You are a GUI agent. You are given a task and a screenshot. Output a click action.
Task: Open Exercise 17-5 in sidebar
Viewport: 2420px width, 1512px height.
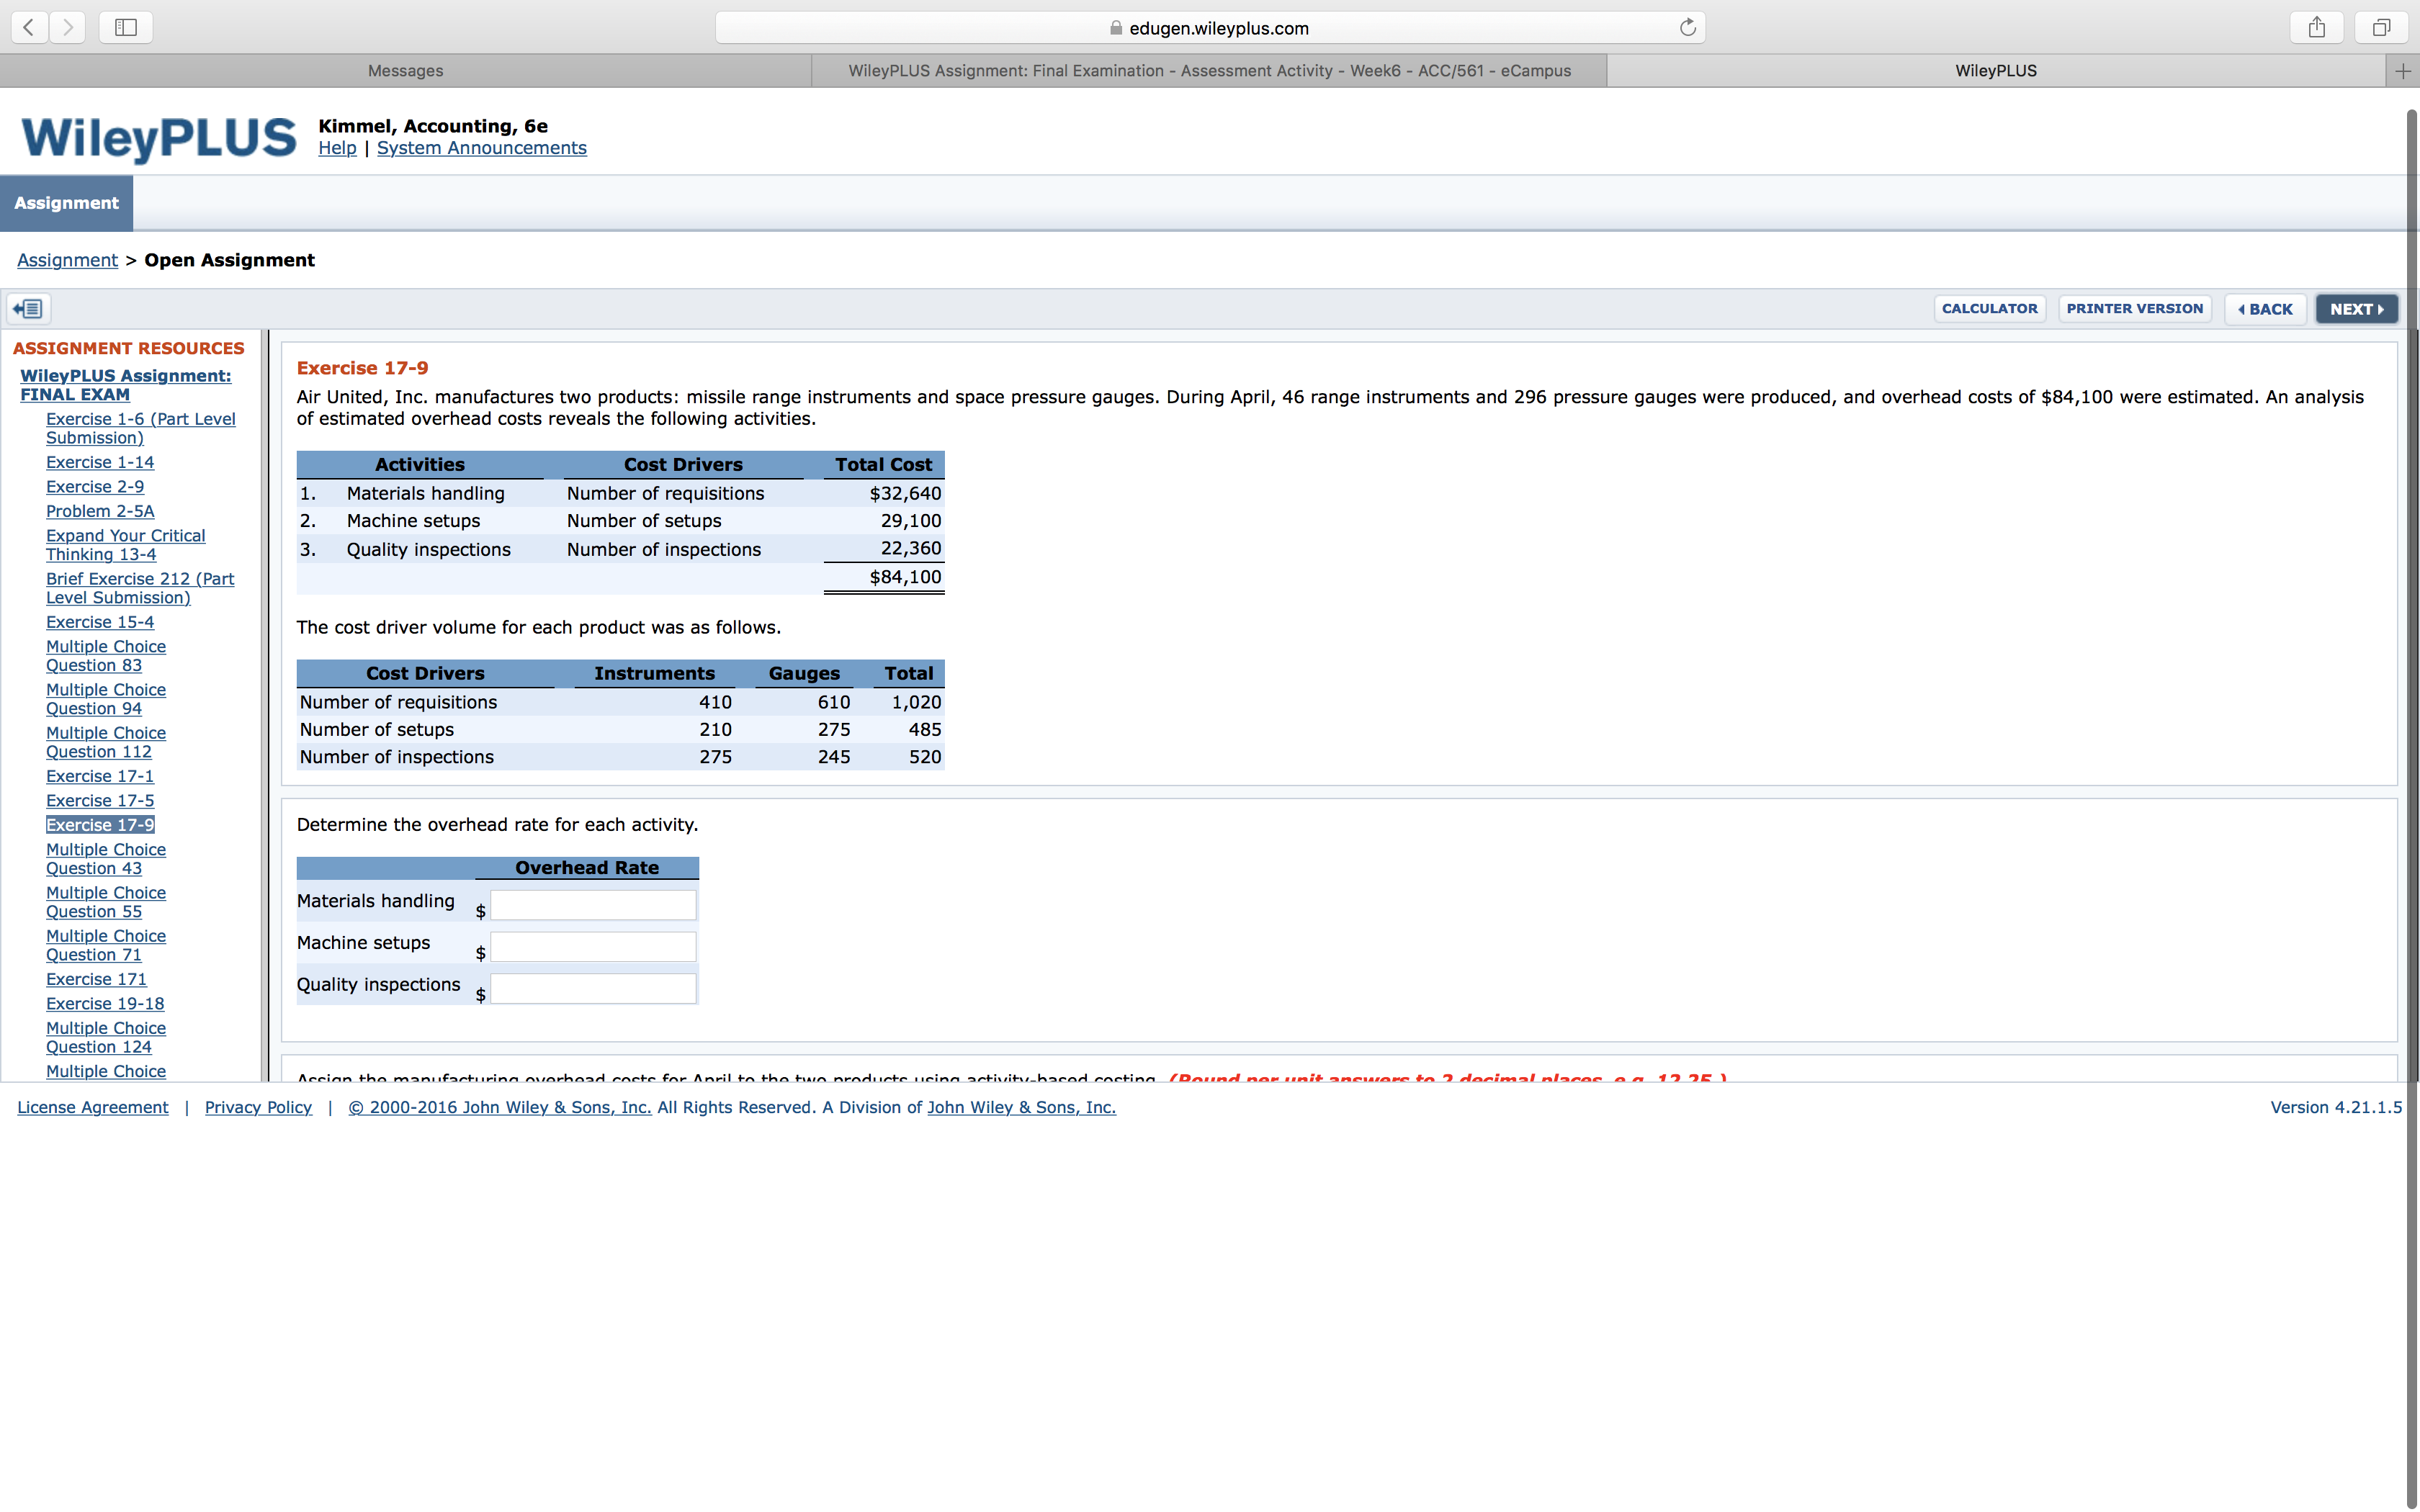[x=100, y=800]
